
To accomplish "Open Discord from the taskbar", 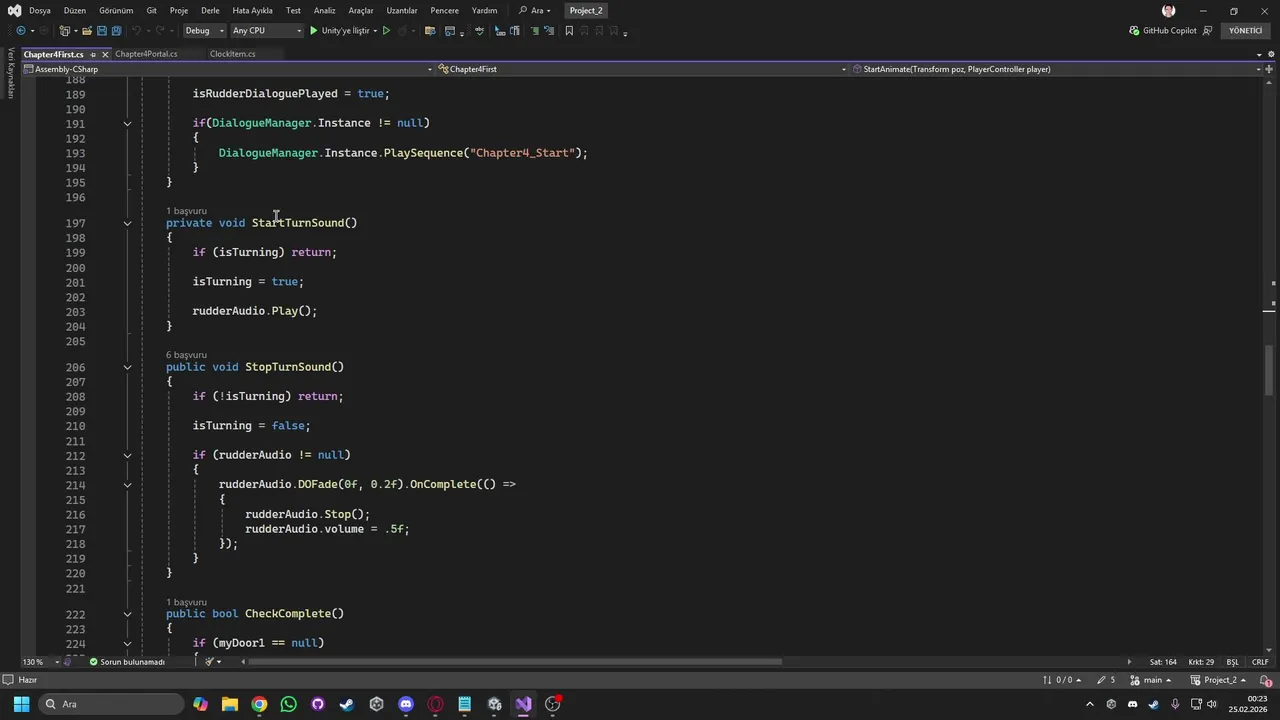I will point(406,704).
